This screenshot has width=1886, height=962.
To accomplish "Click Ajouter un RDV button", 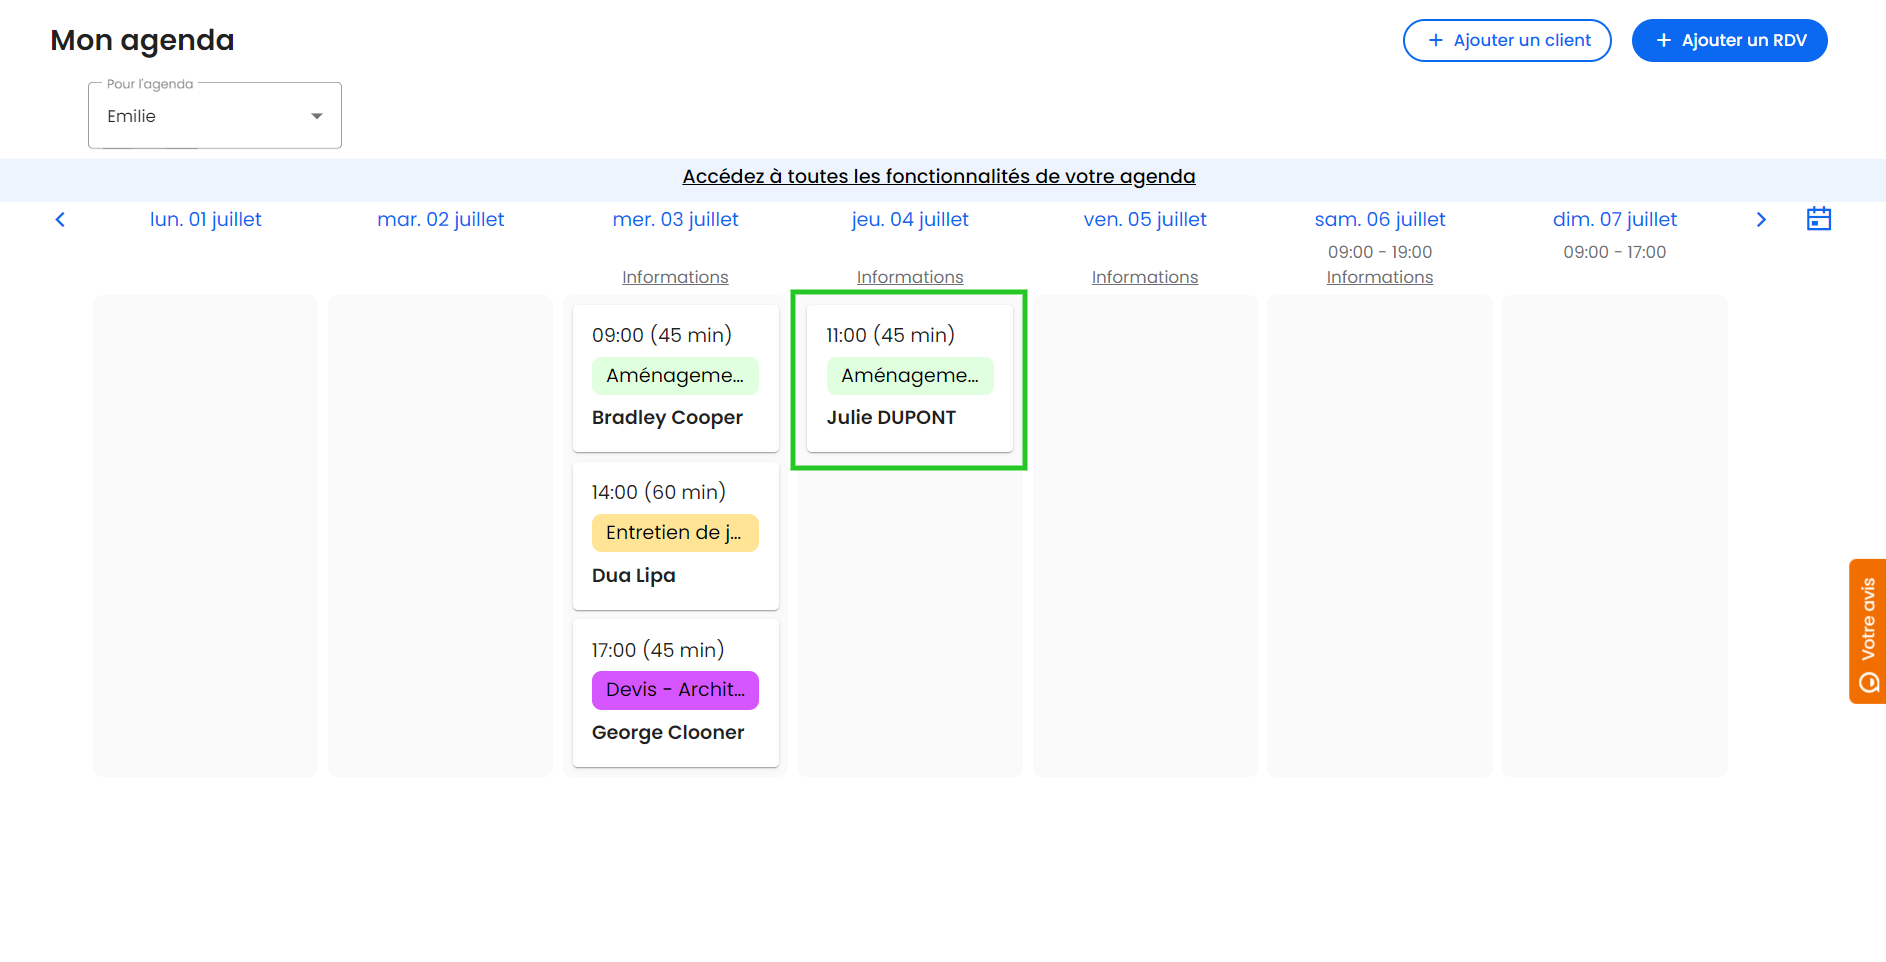I will coord(1730,41).
